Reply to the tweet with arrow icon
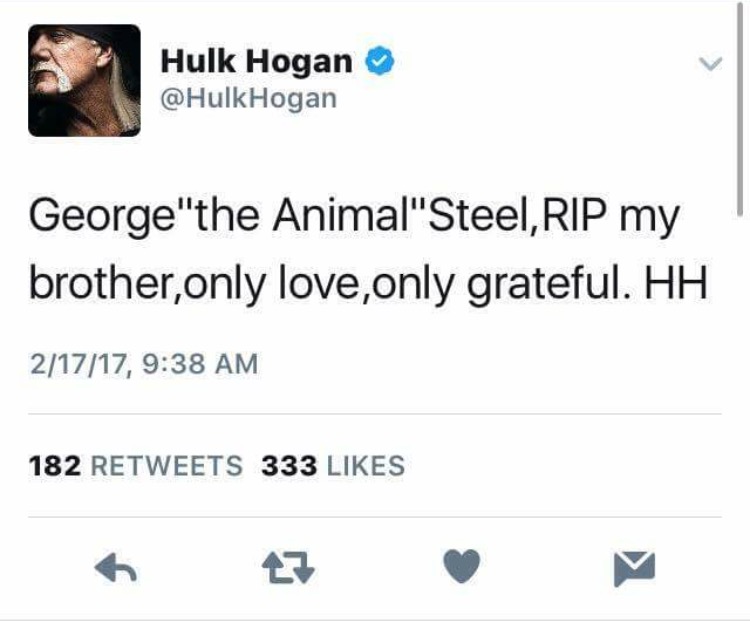The width and height of the screenshot is (750, 621). pyautogui.click(x=116, y=567)
